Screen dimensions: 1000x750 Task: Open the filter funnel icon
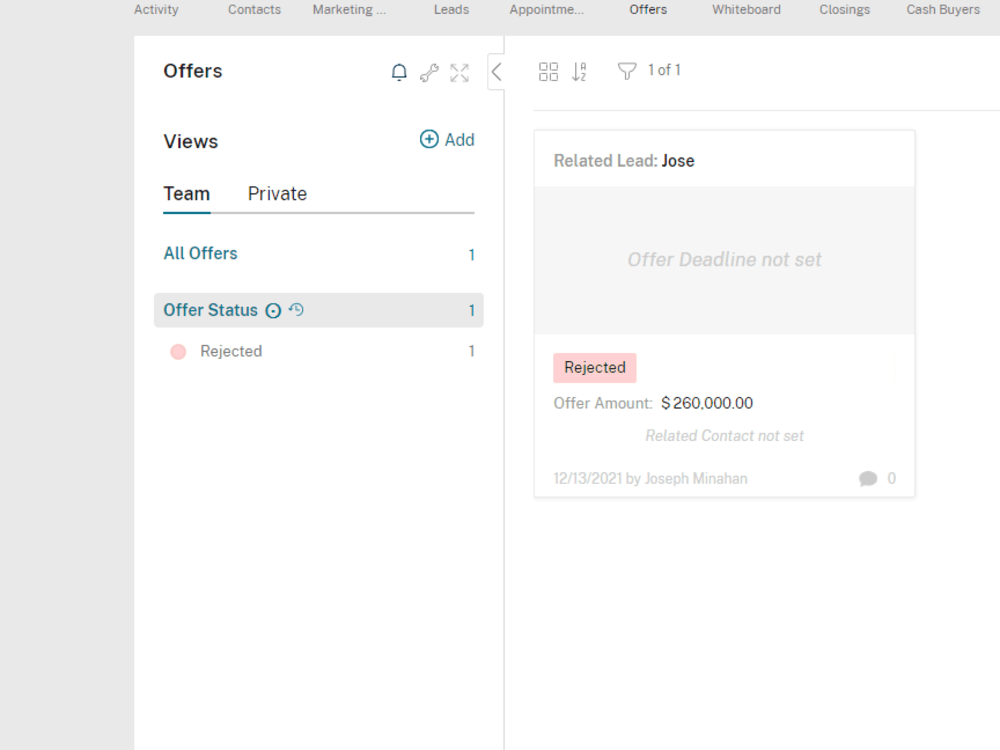coord(627,71)
